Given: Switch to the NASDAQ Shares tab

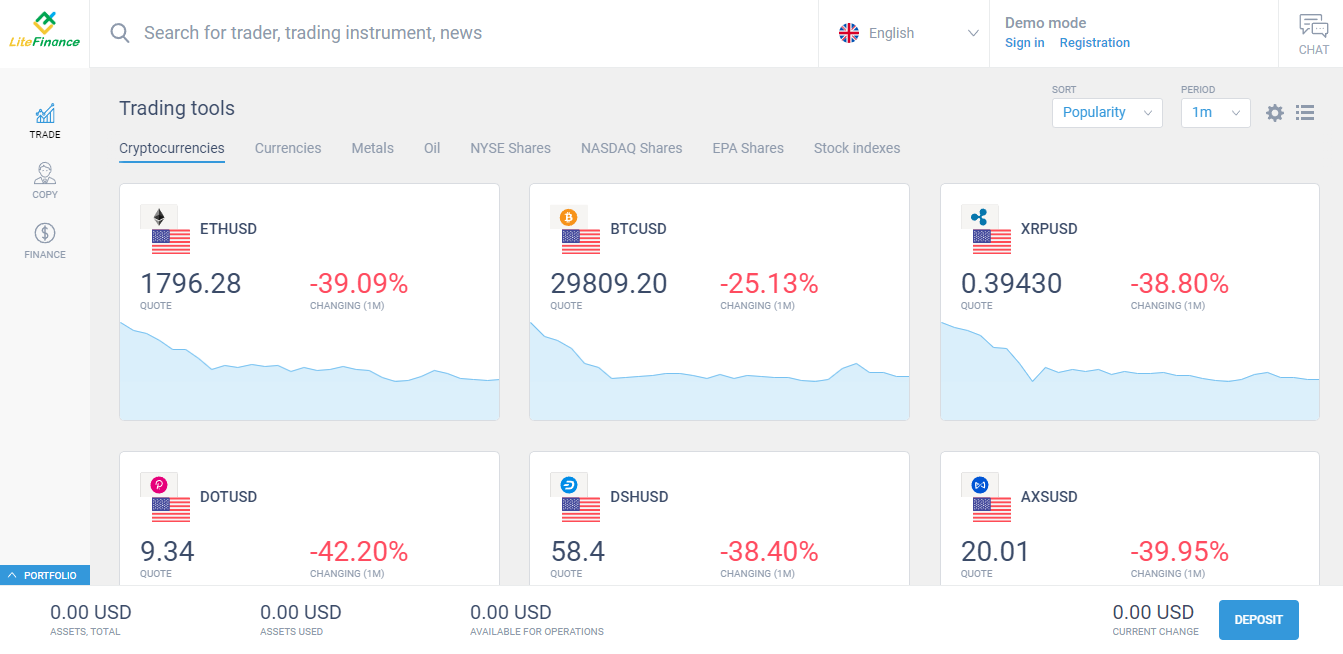Looking at the screenshot, I should tap(631, 148).
